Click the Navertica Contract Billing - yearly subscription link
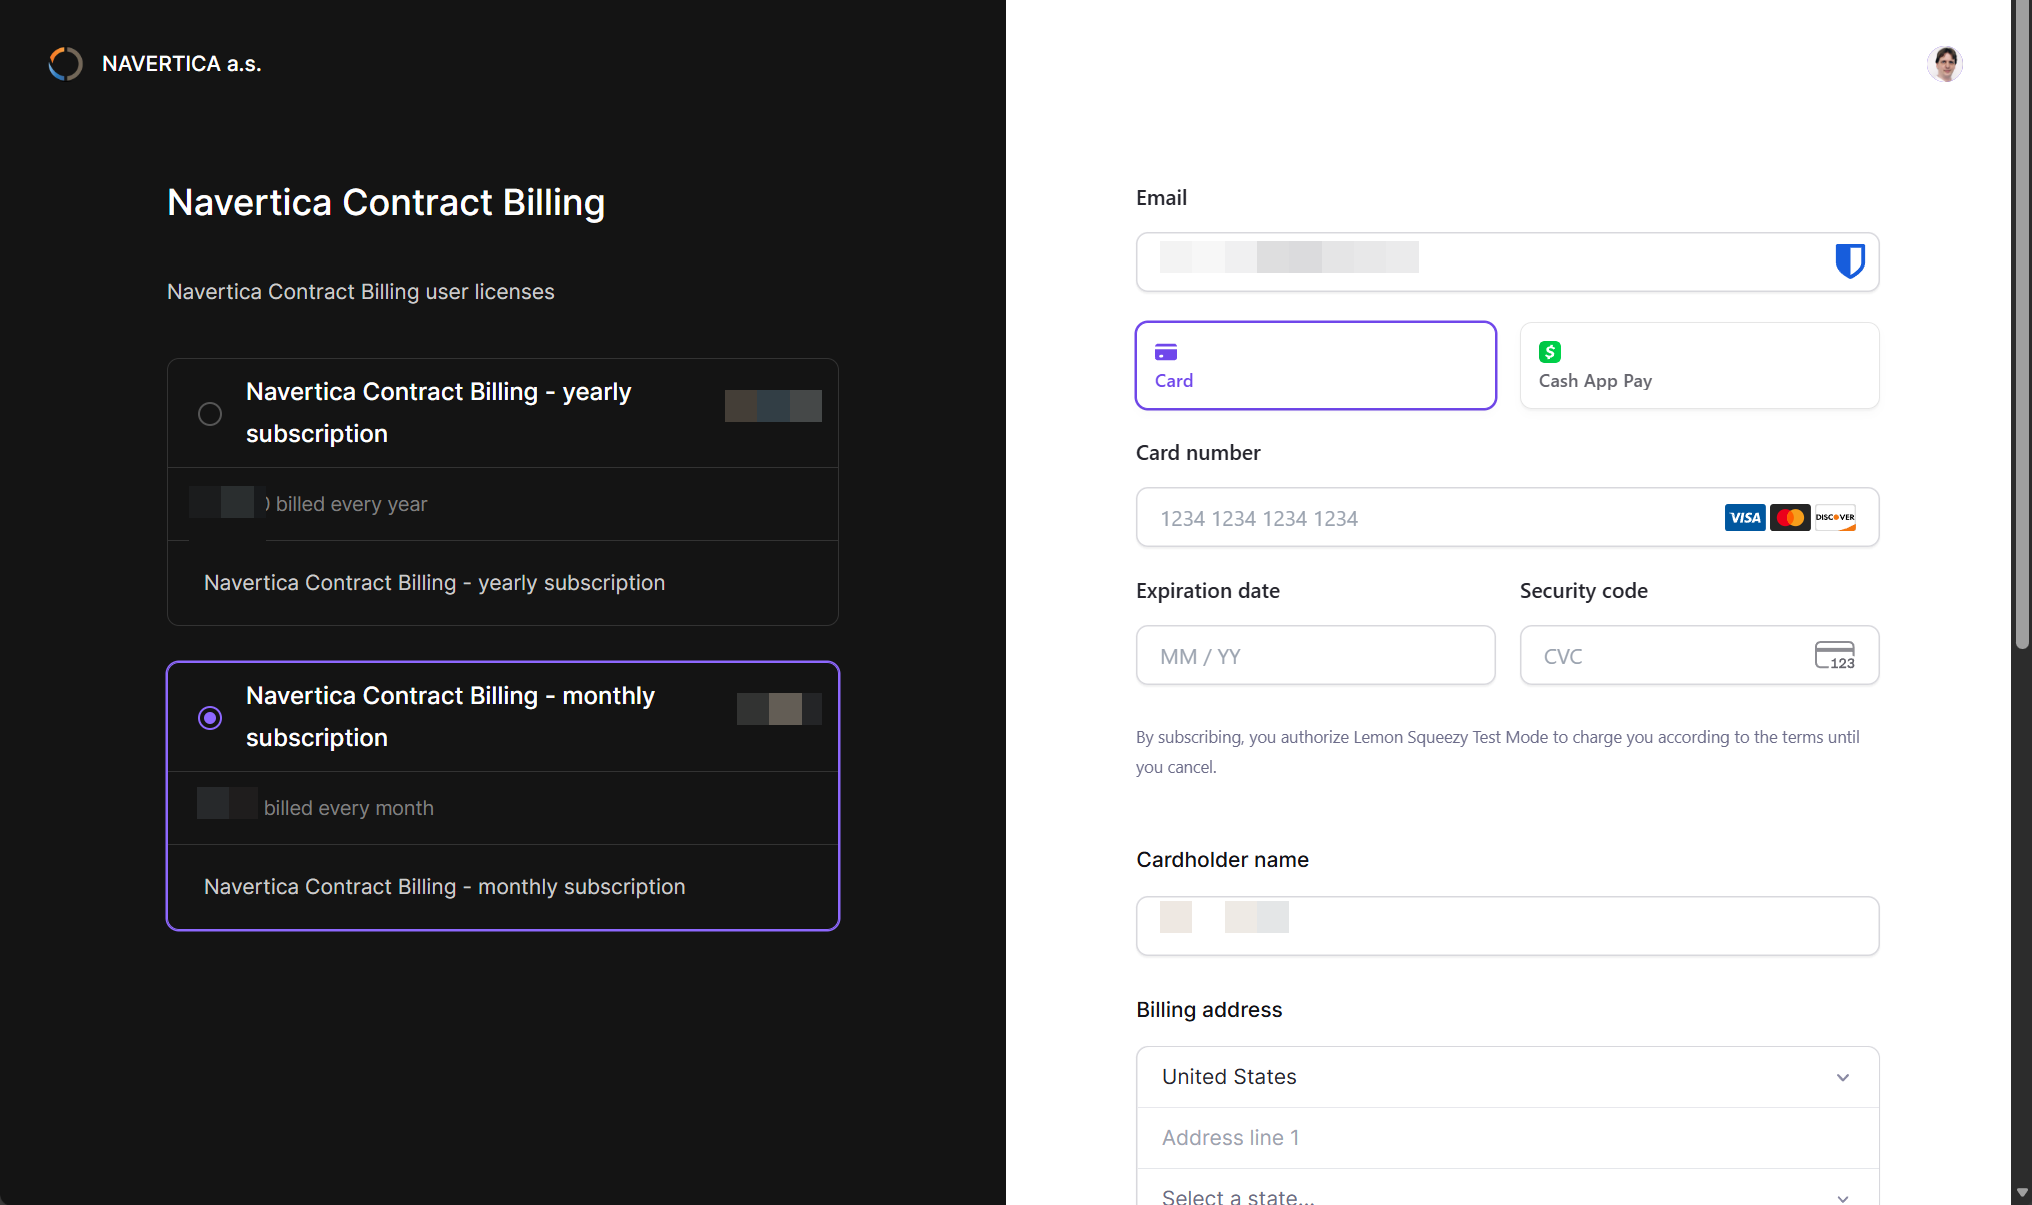Viewport: 2032px width, 1205px height. [434, 582]
